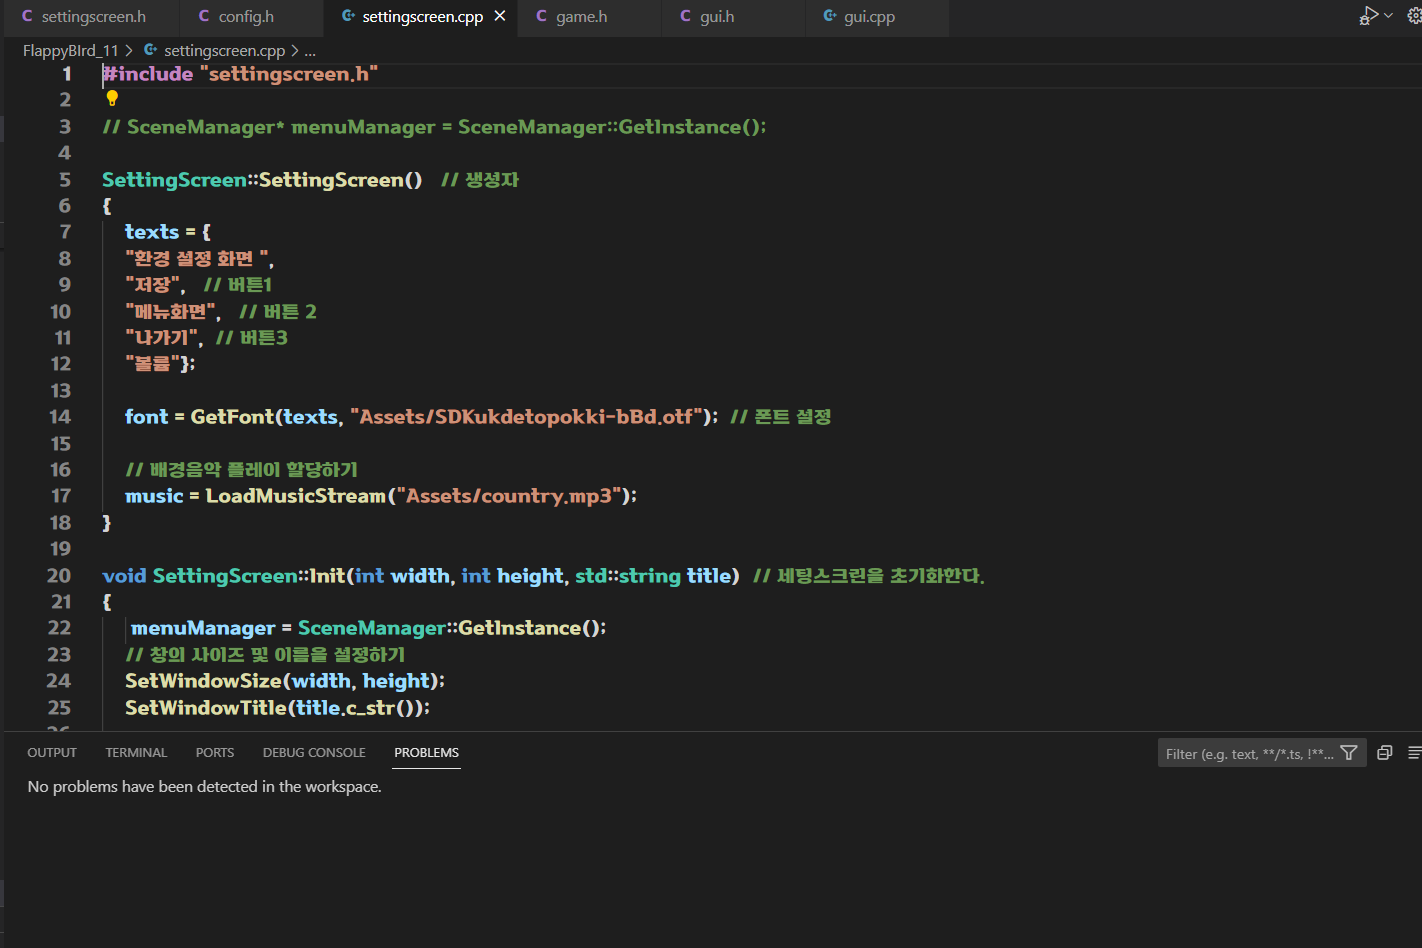Click the #include "settingscreen.h" text
The height and width of the screenshot is (948, 1422).
[x=240, y=74]
